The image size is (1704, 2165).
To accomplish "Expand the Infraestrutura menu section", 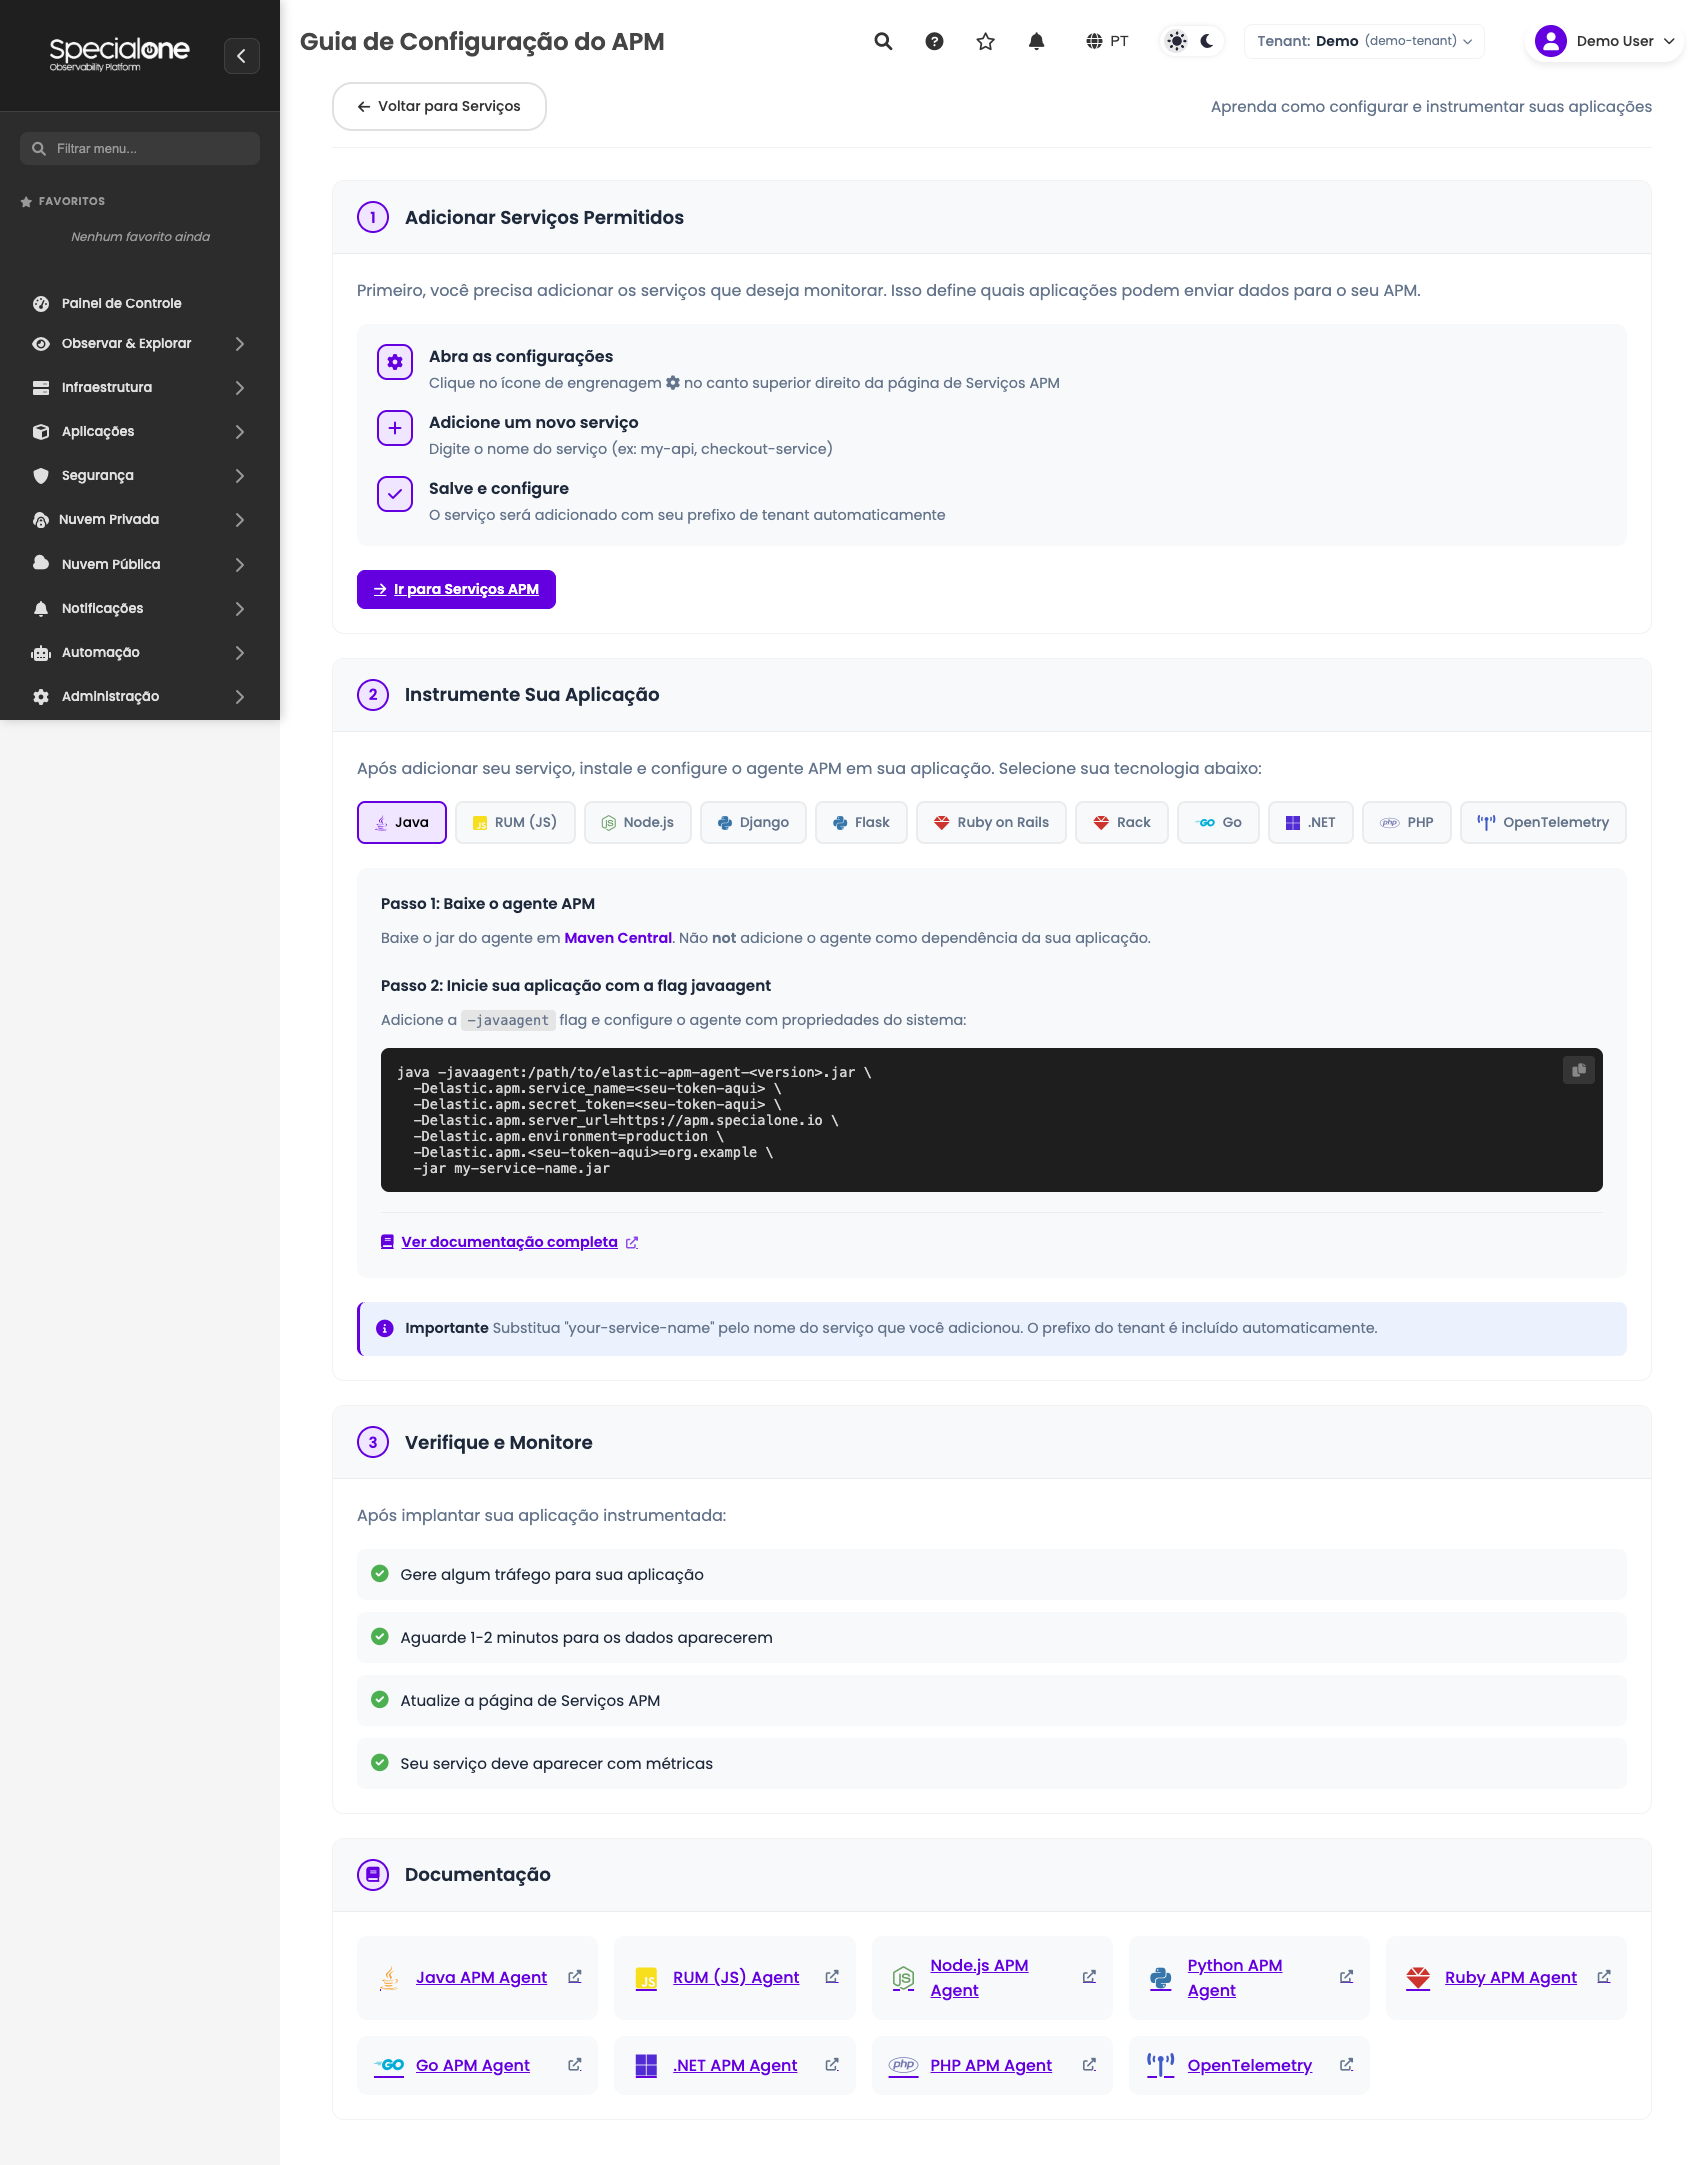I will coord(140,387).
